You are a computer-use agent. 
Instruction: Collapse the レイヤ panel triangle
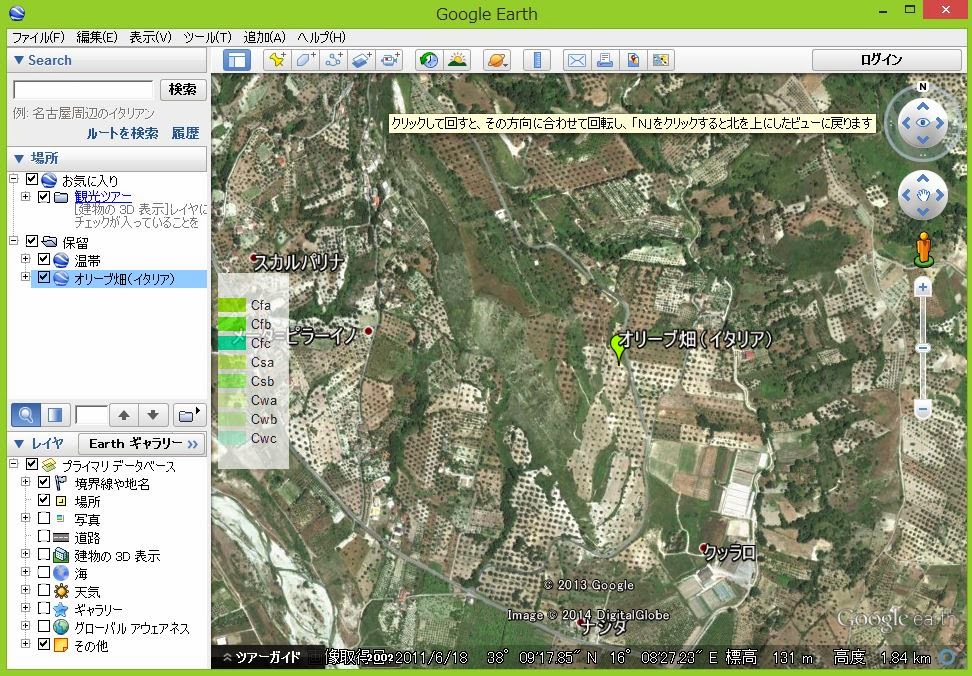[x=19, y=444]
